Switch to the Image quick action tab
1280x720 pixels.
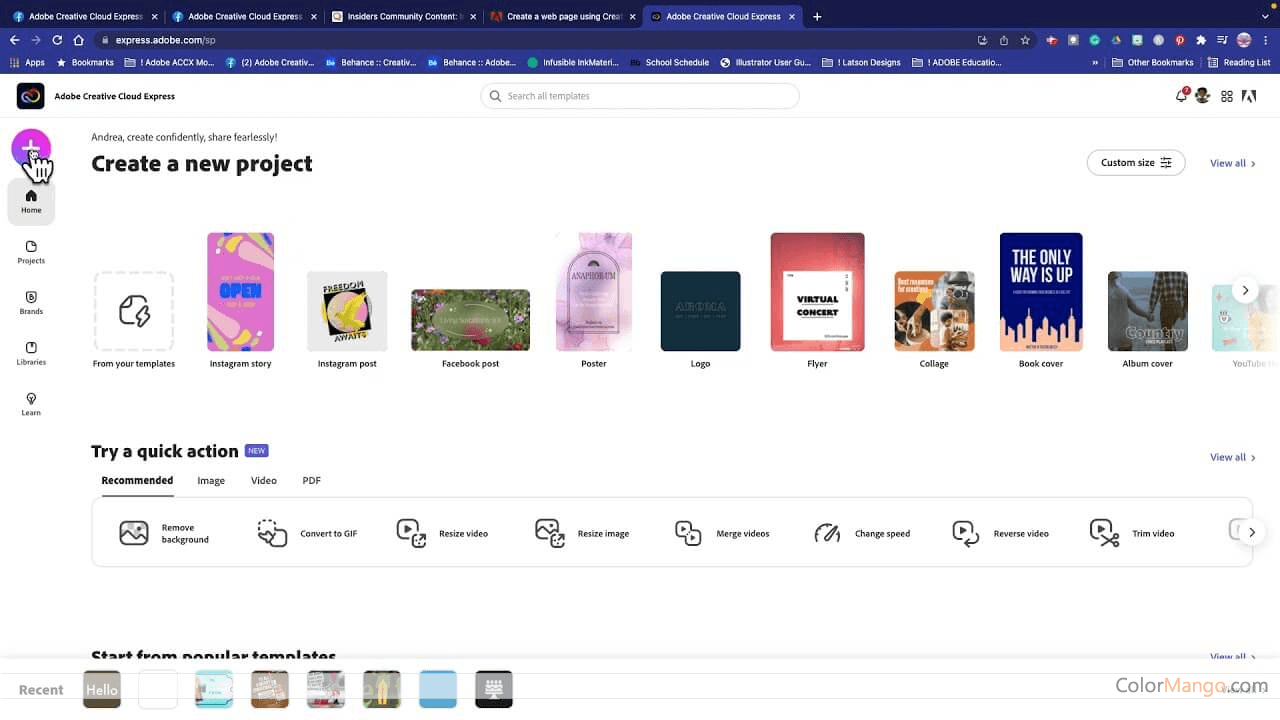click(x=211, y=481)
